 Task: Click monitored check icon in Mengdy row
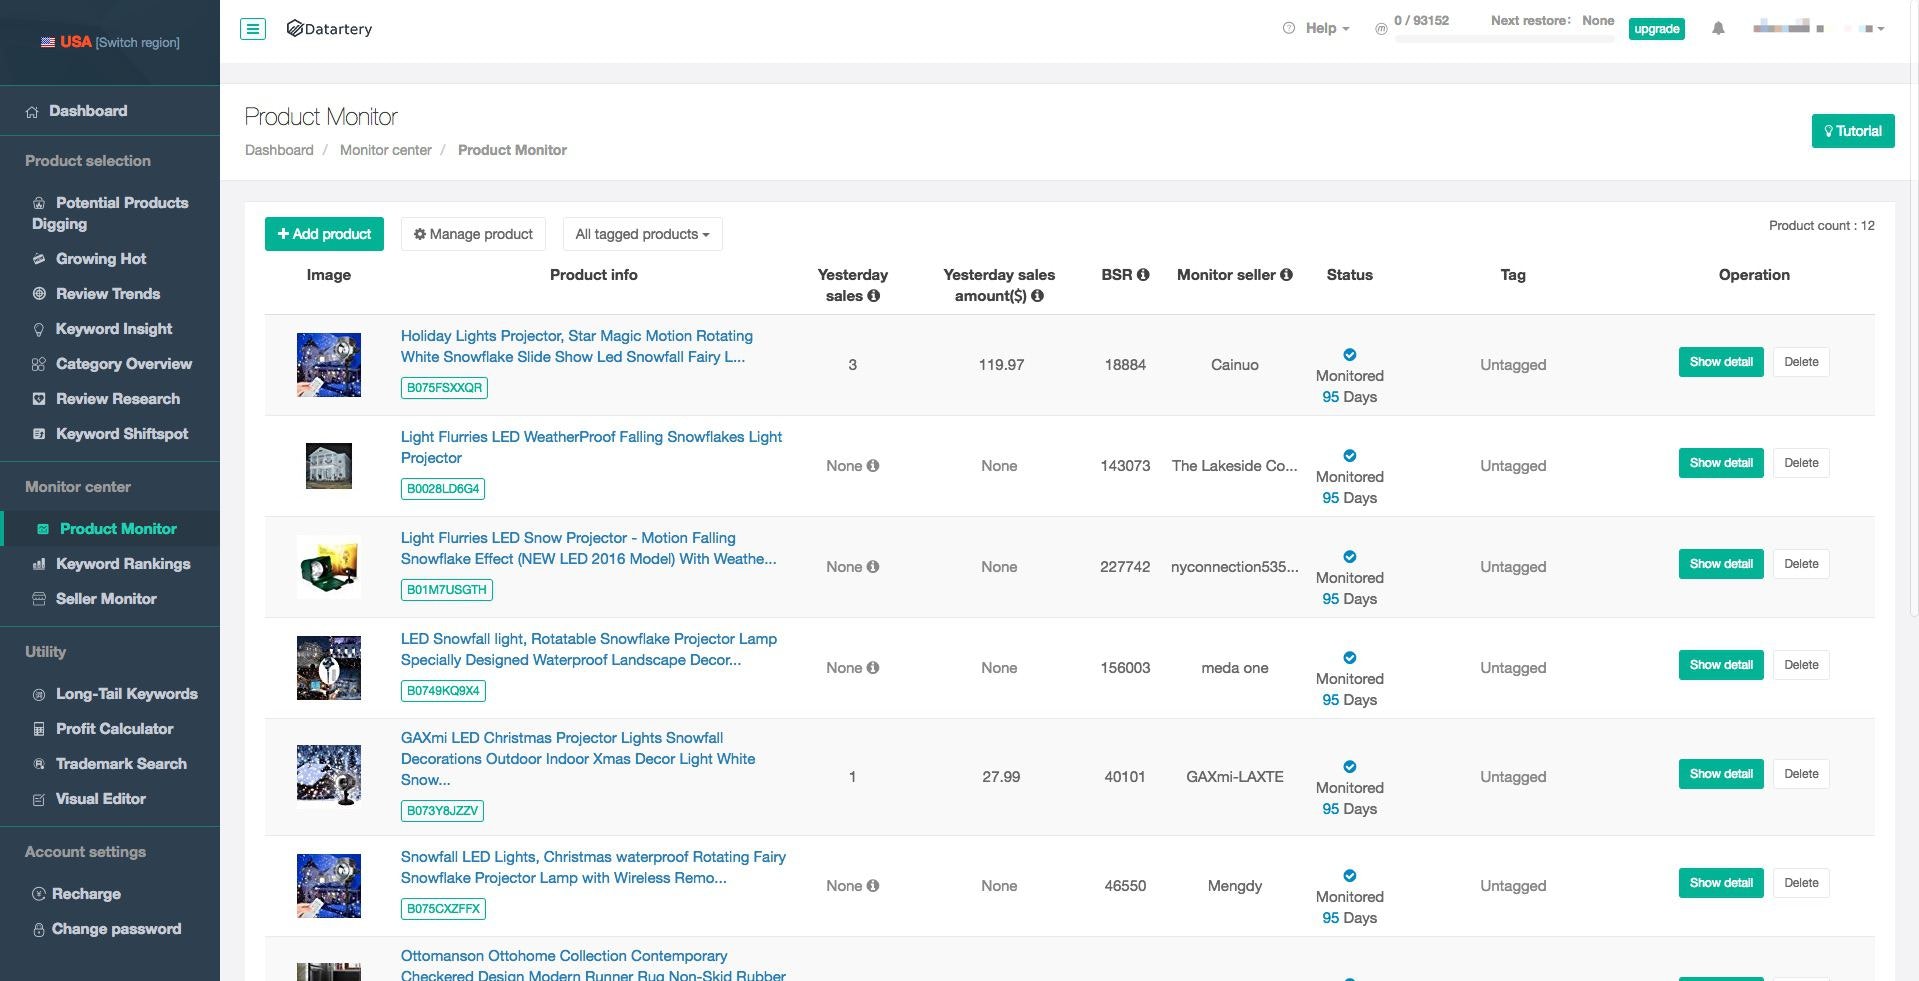1350,876
